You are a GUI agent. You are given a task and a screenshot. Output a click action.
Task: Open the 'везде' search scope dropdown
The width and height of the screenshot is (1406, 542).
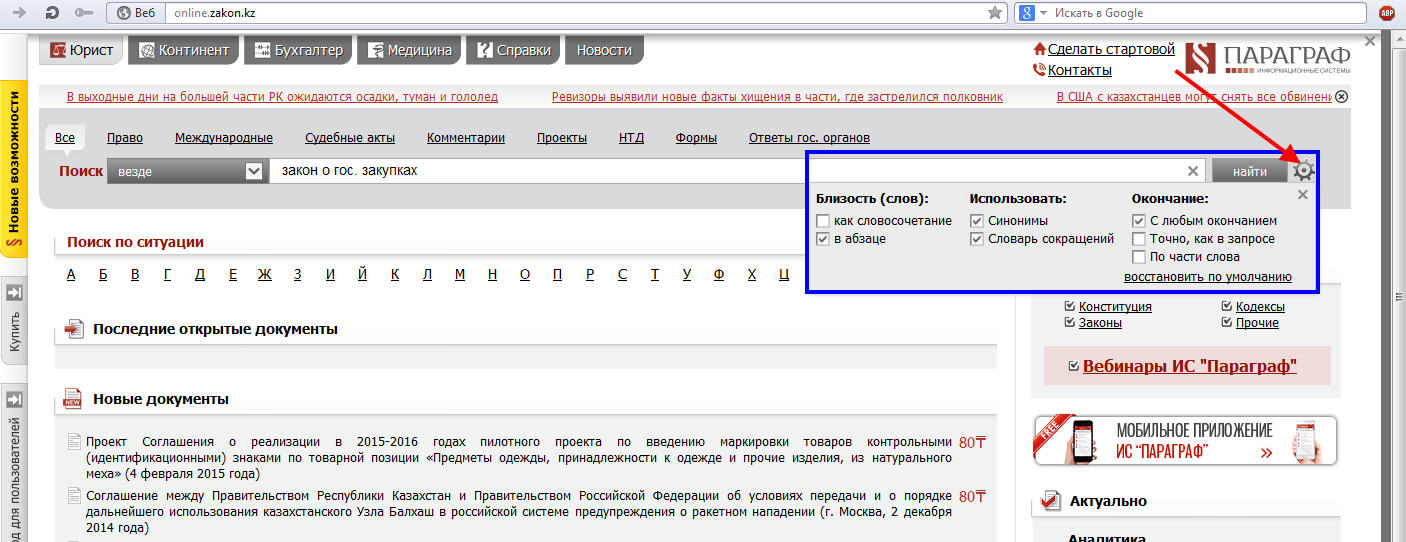click(254, 171)
